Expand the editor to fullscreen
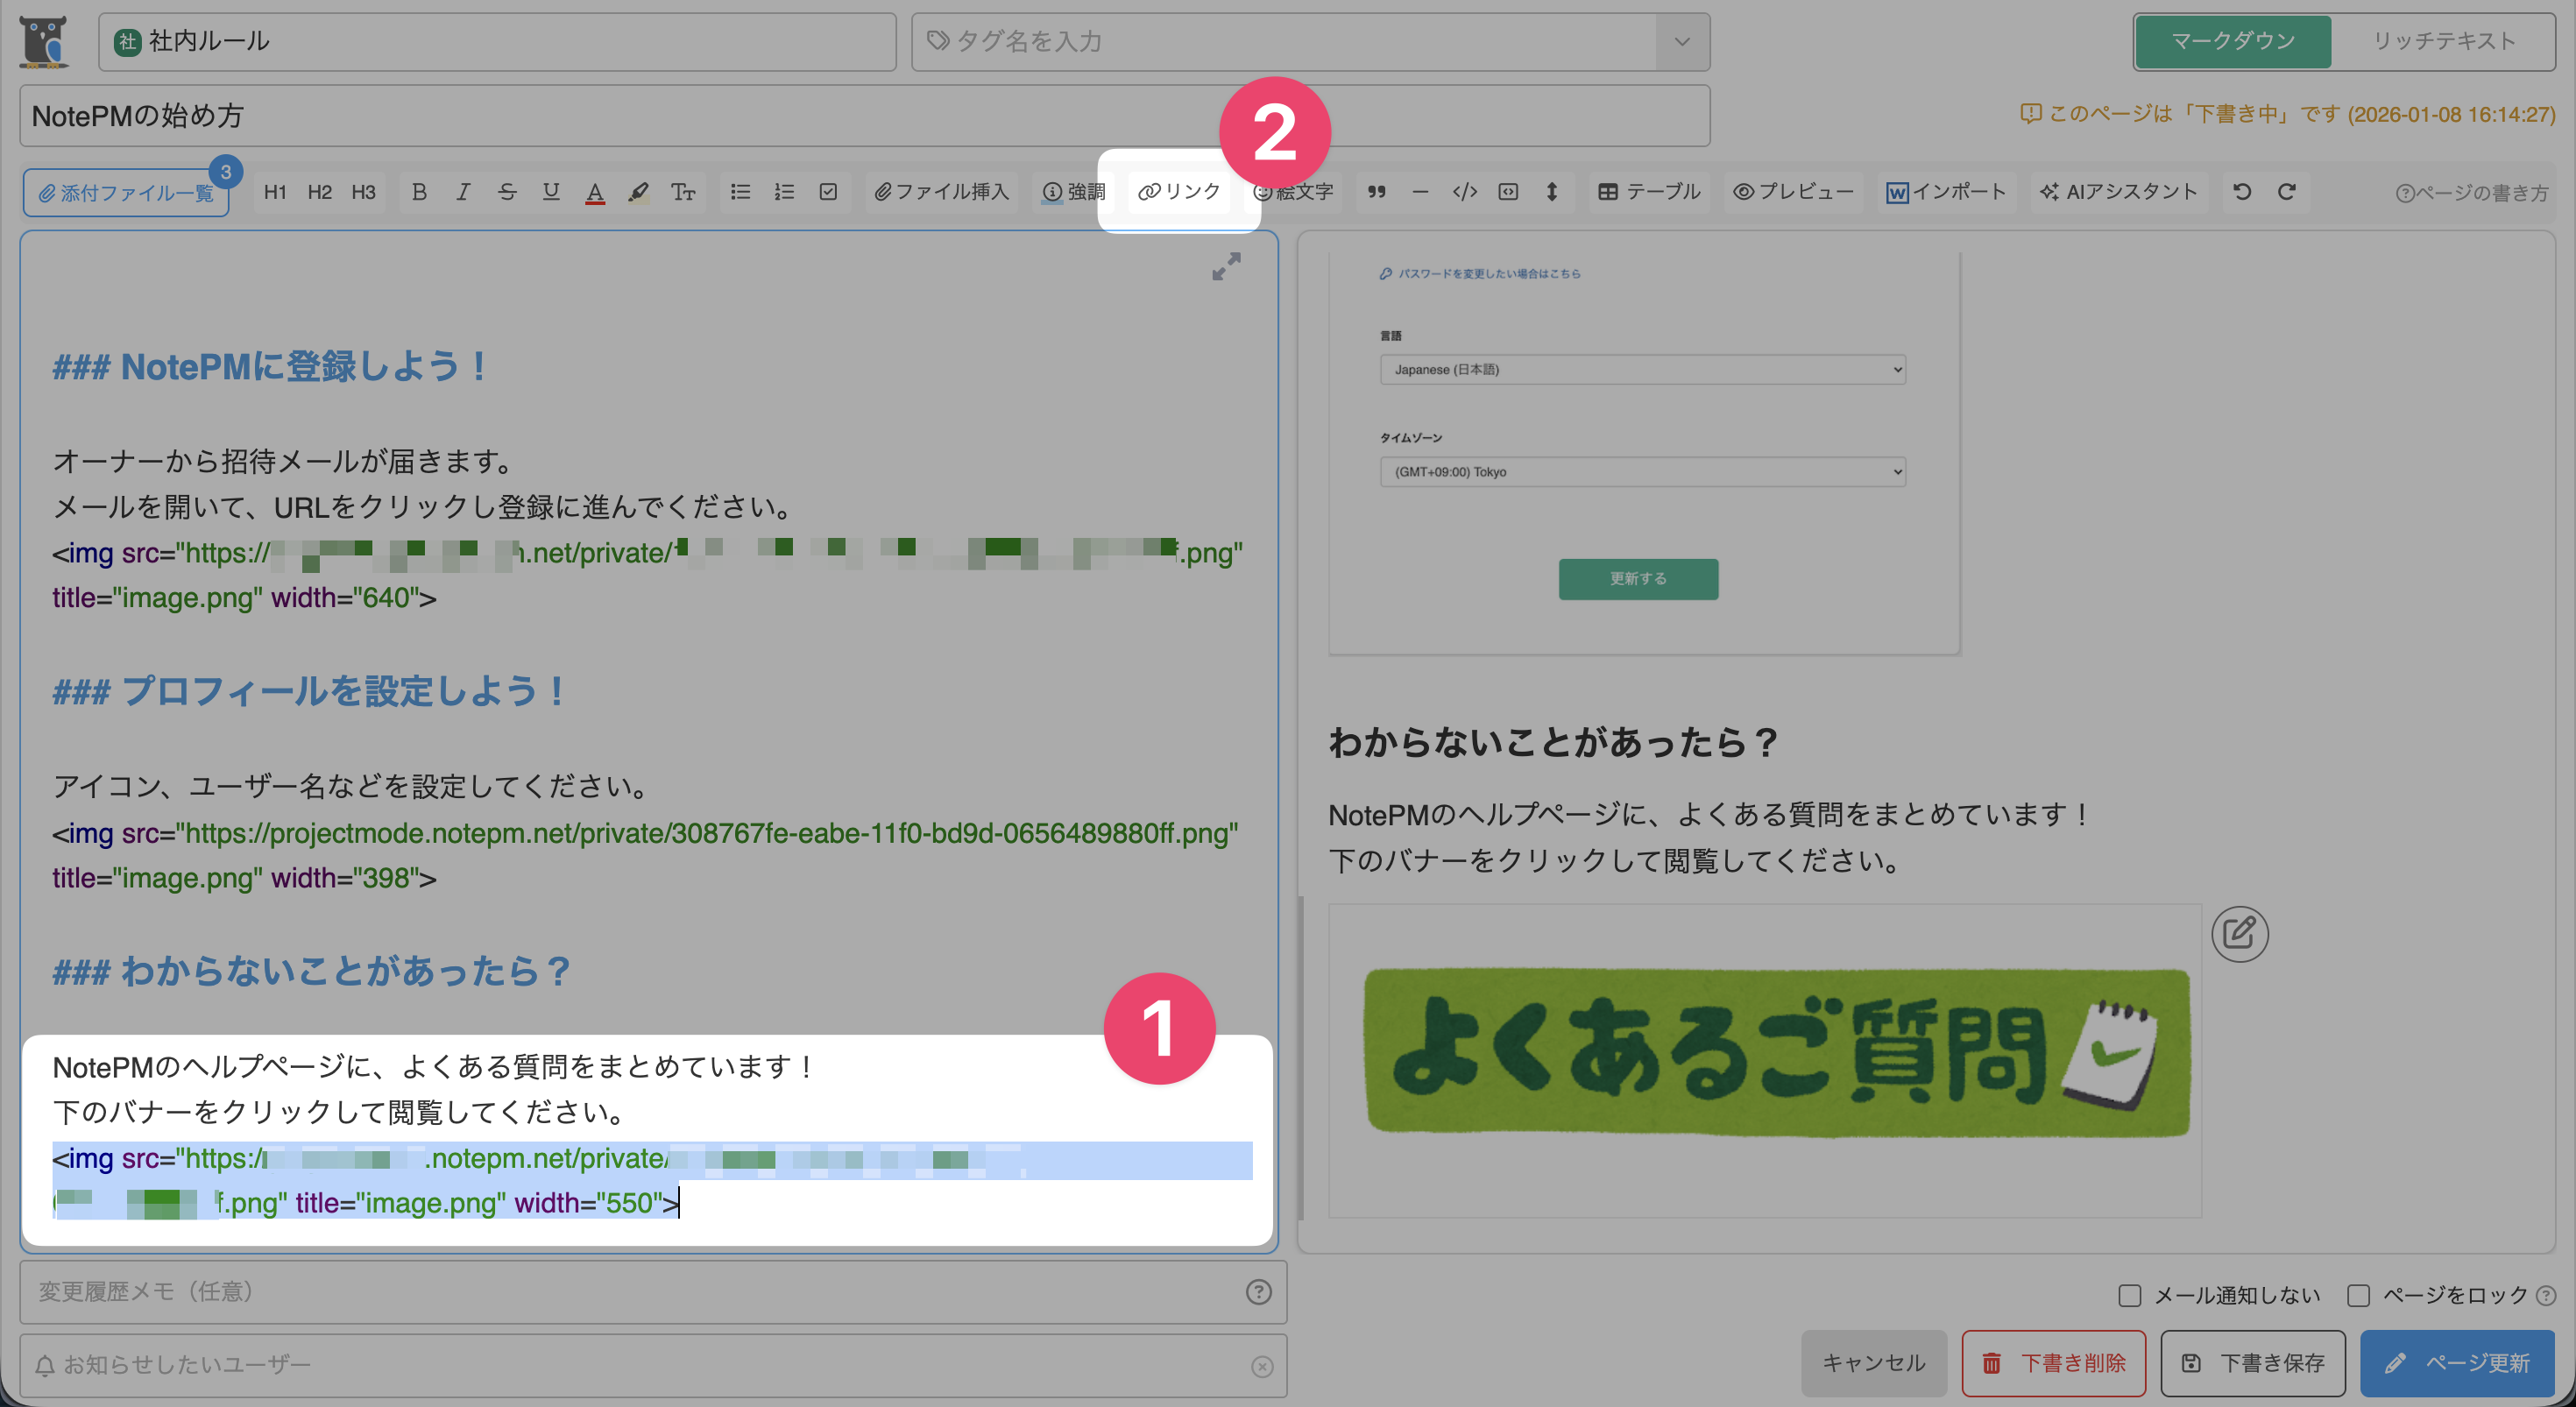2576x1407 pixels. pyautogui.click(x=1226, y=266)
